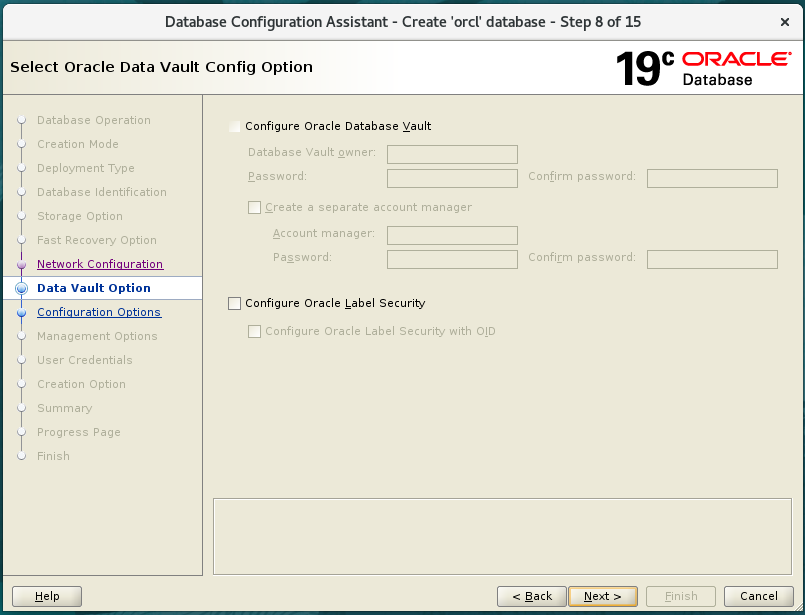Click the Deployment Type step label
805x615 pixels.
tap(86, 168)
